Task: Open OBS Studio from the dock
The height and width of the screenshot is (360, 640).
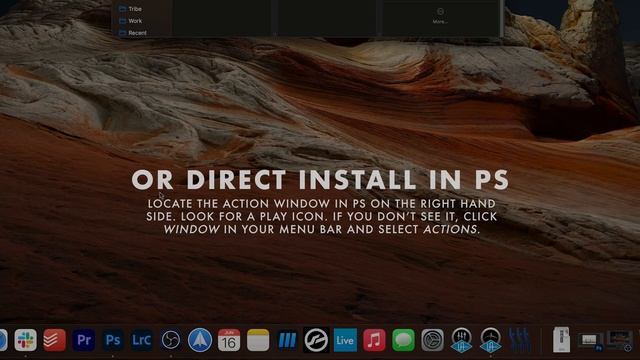Action: click(171, 340)
